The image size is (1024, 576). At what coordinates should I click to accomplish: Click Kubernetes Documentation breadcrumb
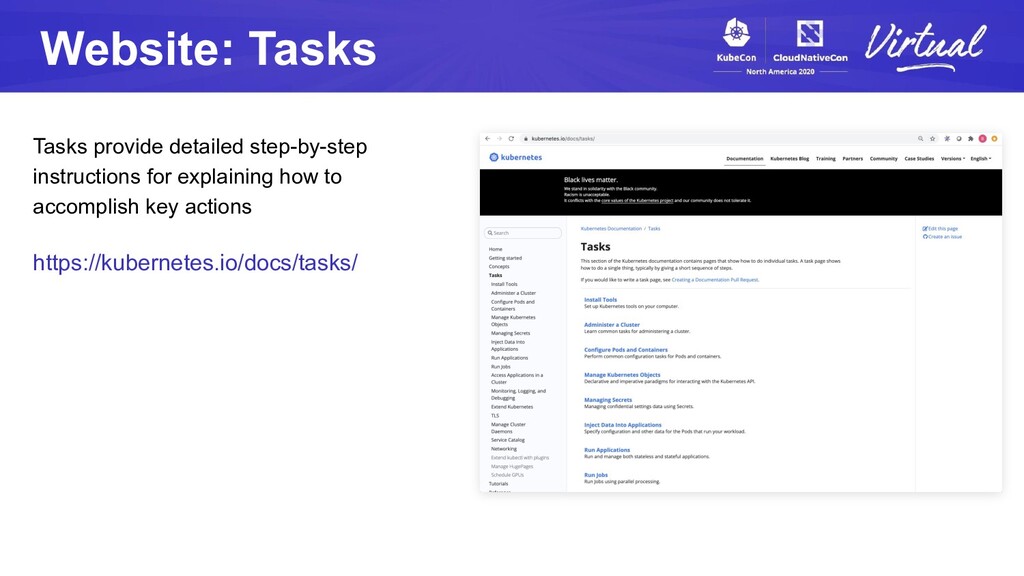(x=611, y=229)
